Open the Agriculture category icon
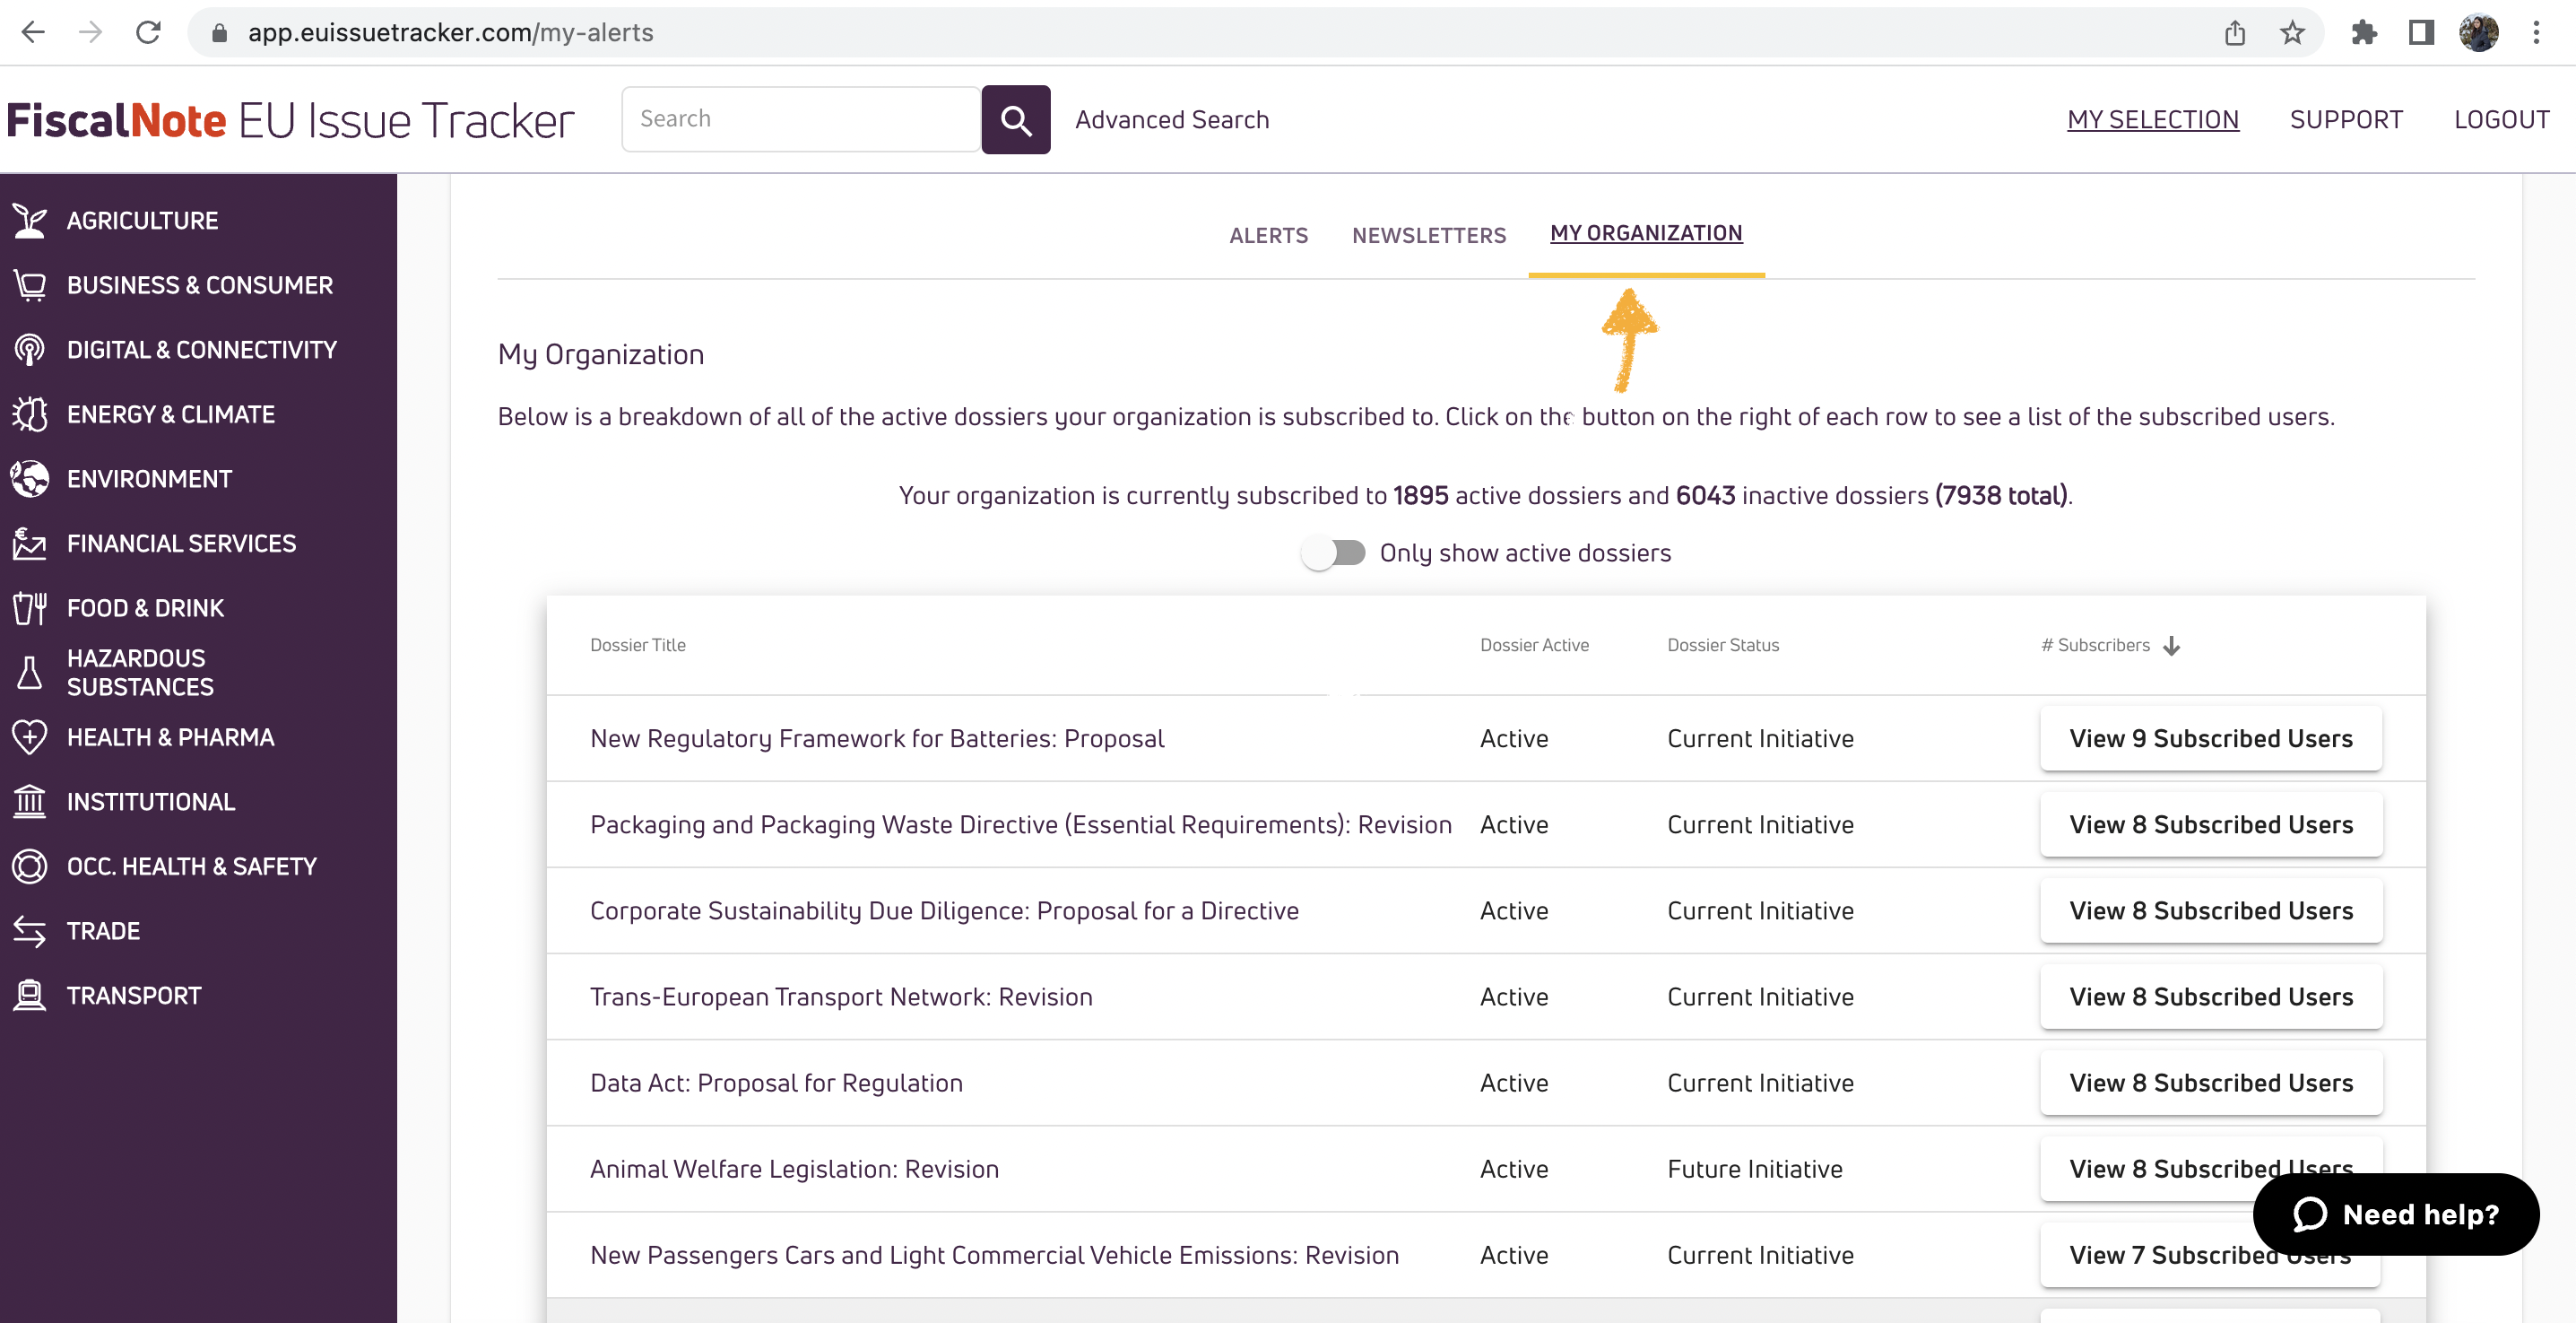 [30, 221]
